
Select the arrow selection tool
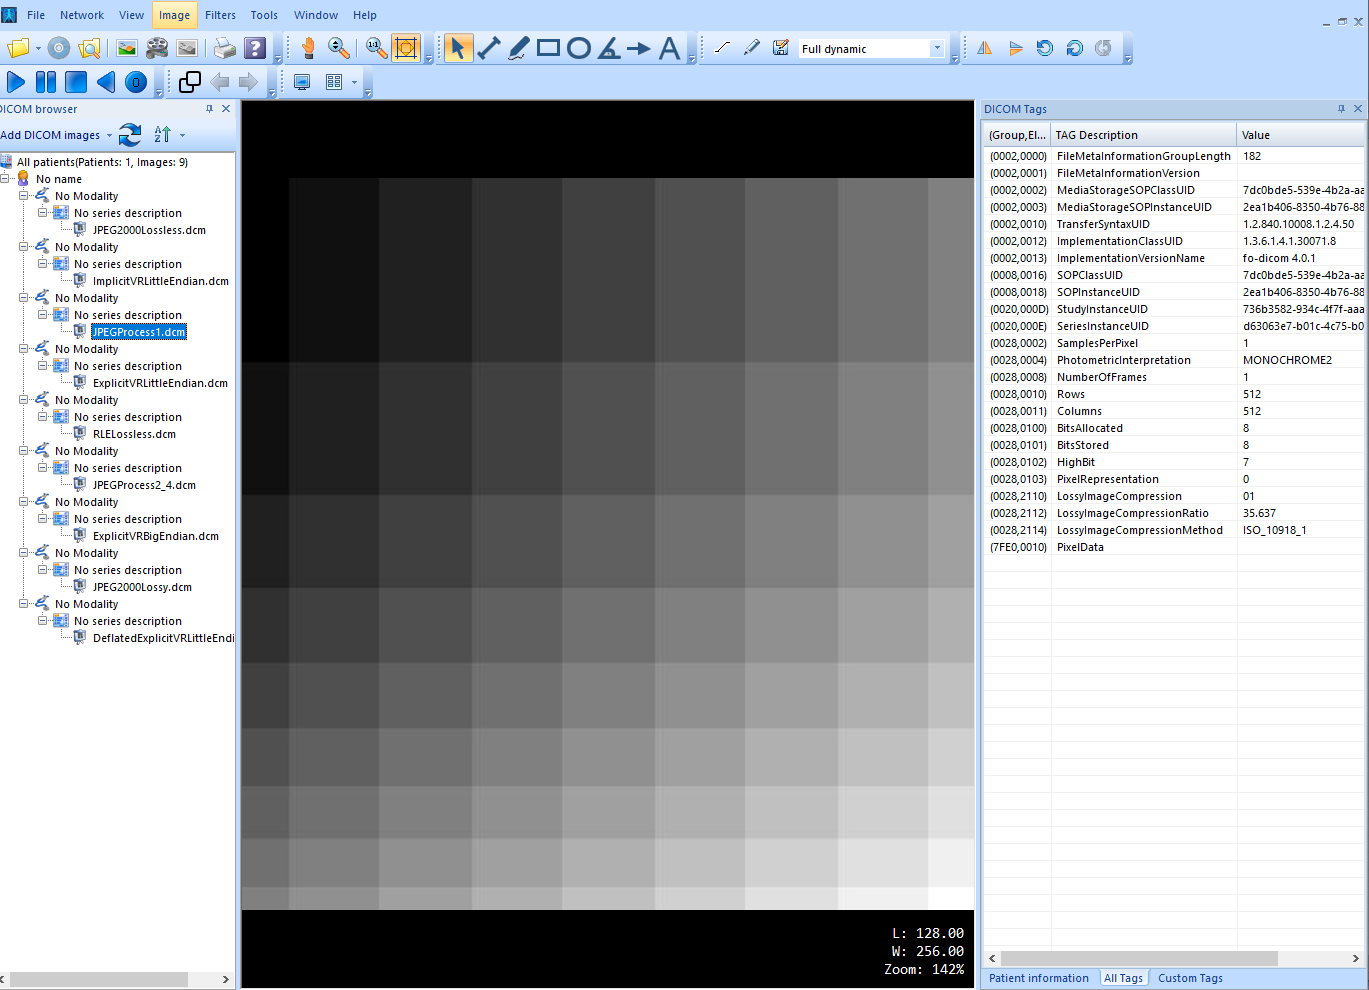pos(459,47)
